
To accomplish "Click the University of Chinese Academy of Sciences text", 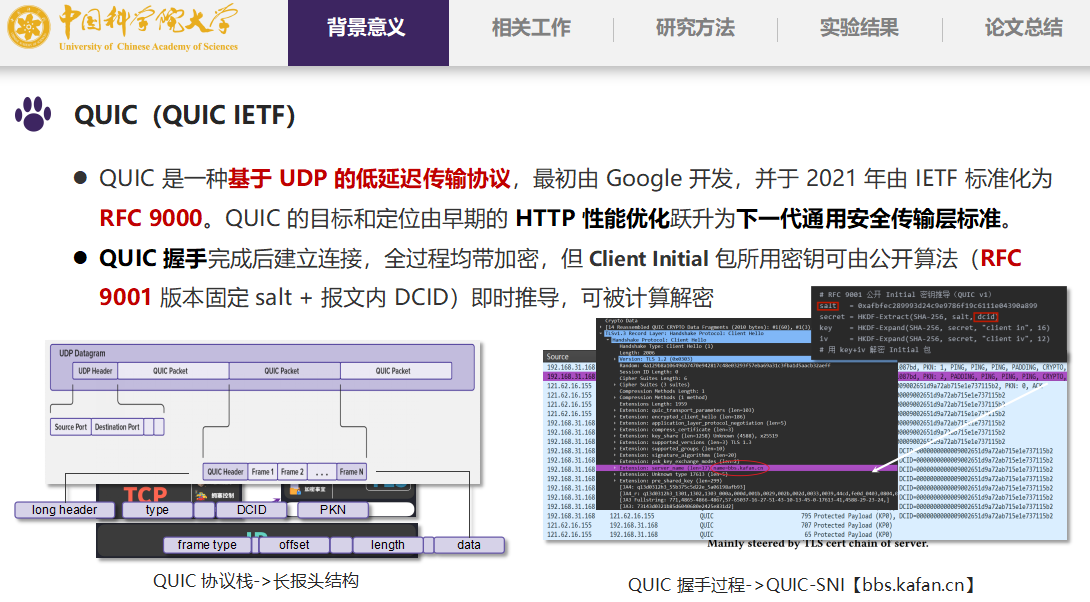I will pos(148,47).
